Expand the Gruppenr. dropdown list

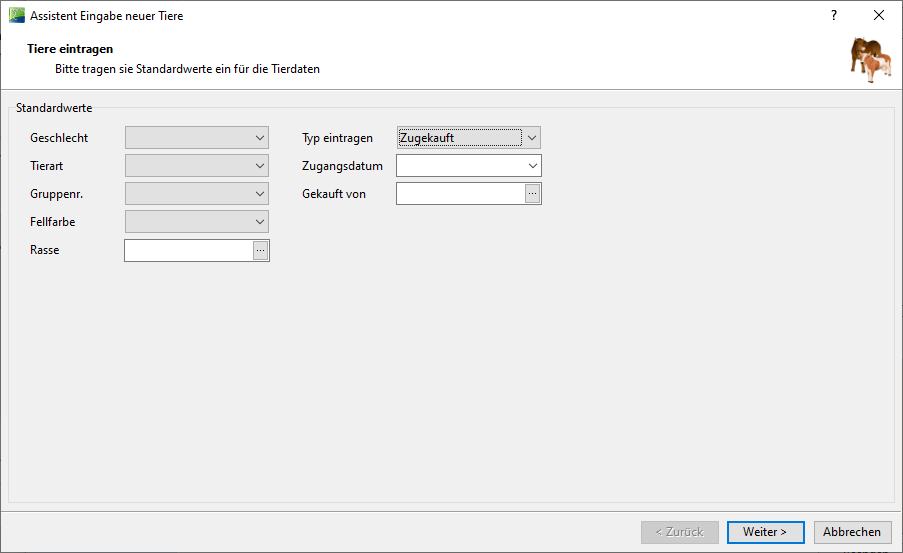pos(260,194)
